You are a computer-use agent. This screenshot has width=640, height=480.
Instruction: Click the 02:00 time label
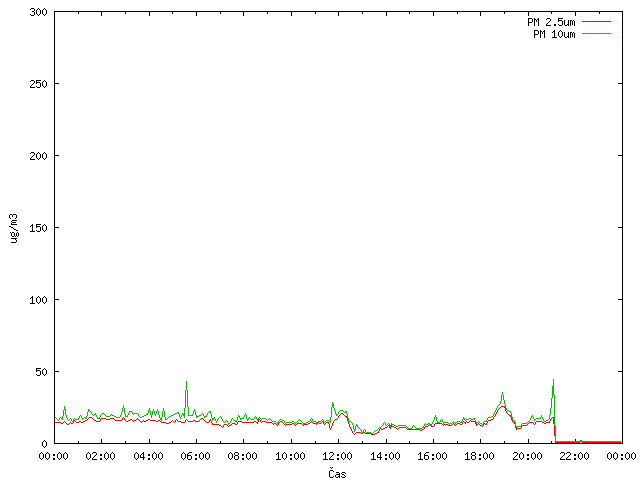click(101, 456)
